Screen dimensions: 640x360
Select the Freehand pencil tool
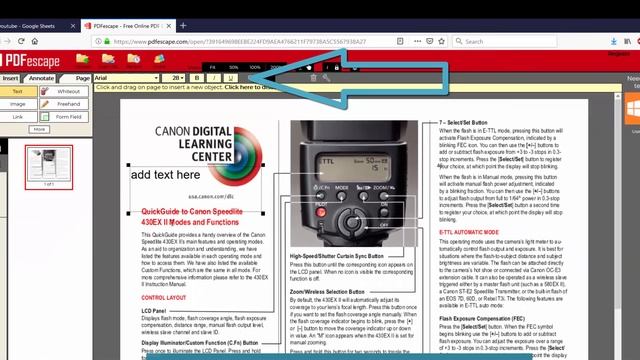tap(64, 104)
